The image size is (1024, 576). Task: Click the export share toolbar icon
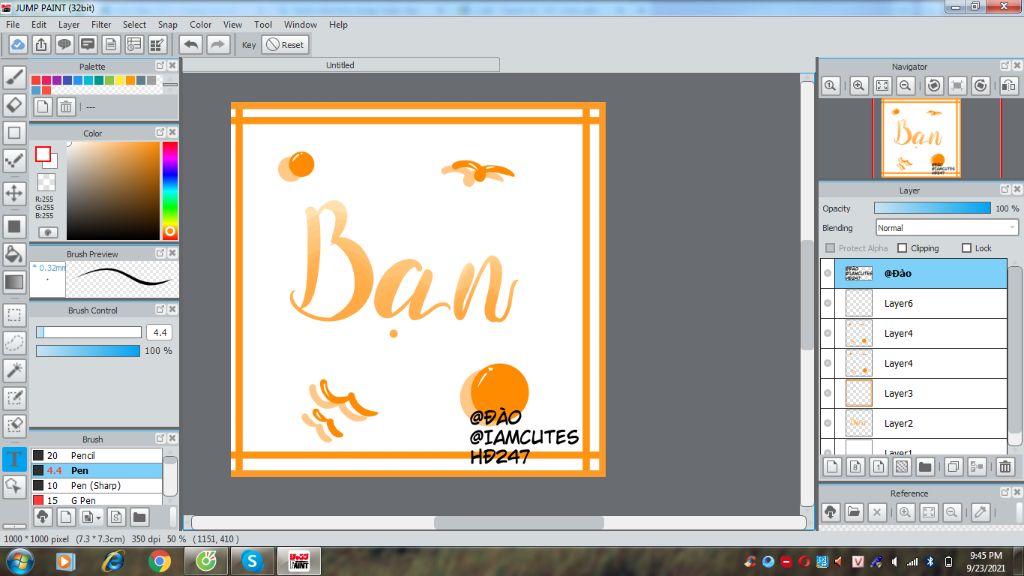[x=41, y=44]
